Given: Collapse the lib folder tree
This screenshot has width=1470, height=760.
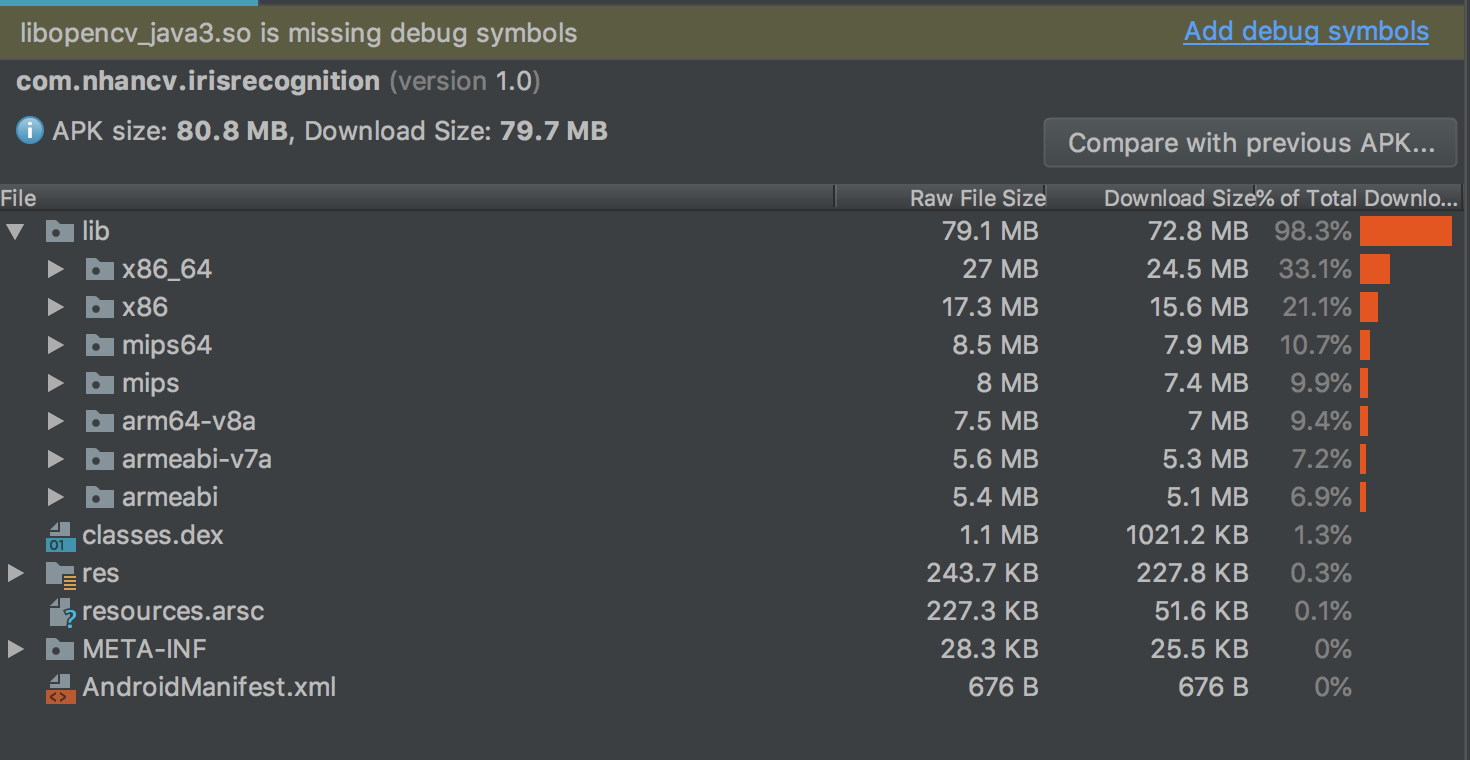Looking at the screenshot, I should (x=15, y=232).
